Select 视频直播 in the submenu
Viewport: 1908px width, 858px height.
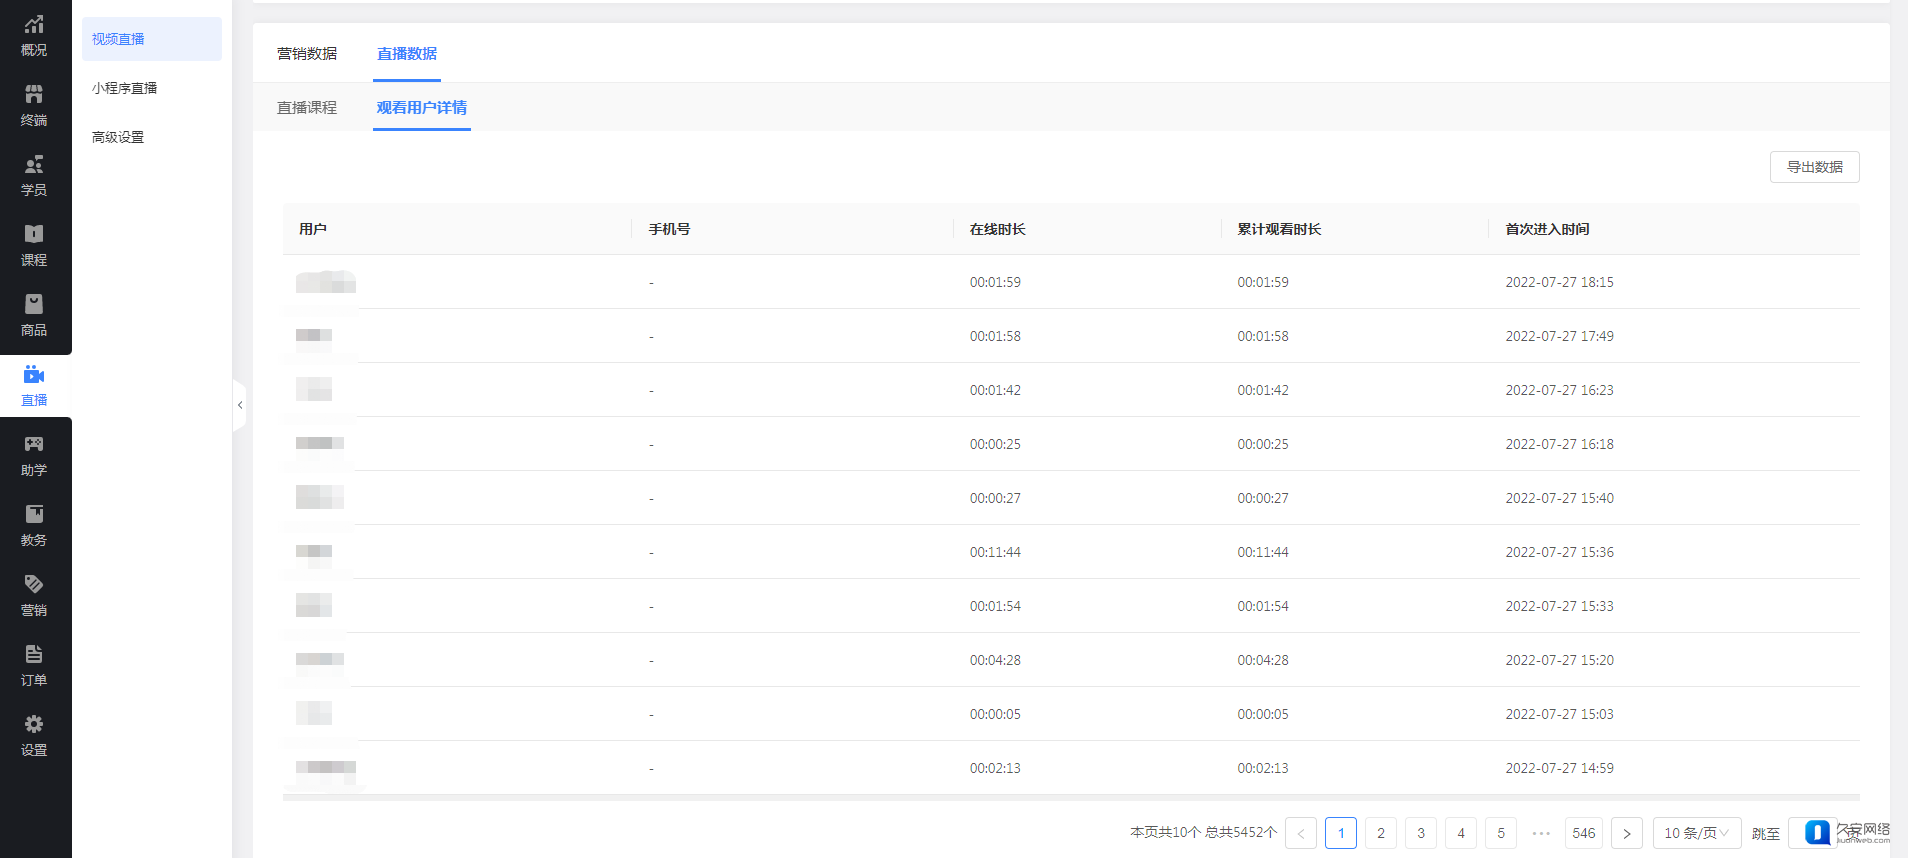(x=152, y=39)
